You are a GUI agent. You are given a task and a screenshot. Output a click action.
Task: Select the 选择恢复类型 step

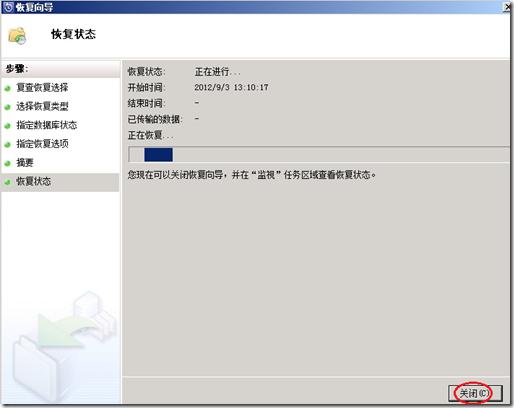click(42, 106)
